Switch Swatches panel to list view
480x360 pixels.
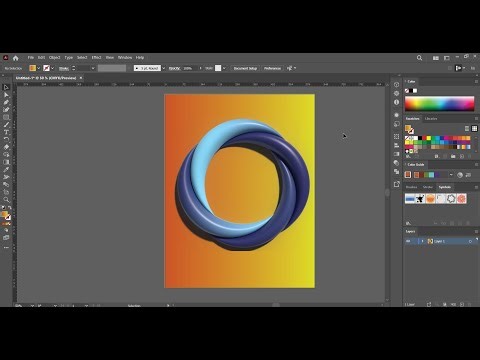(467, 128)
